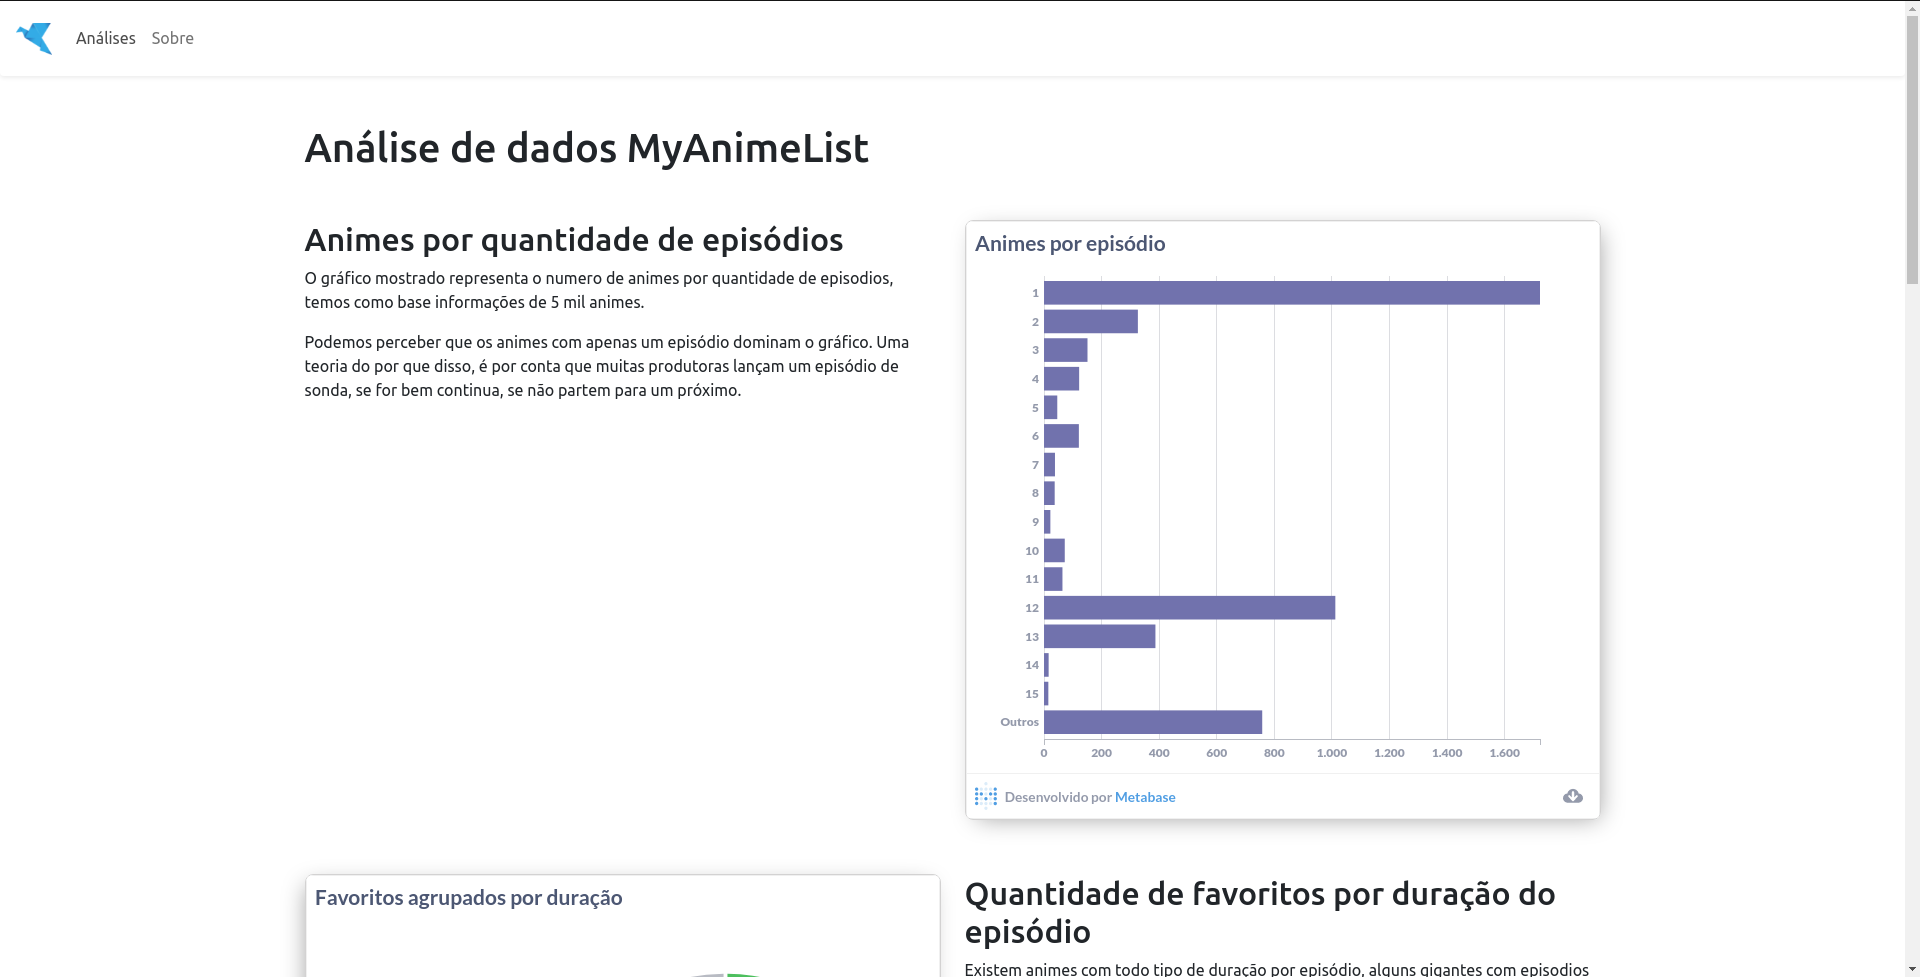Click the '1.600' x-axis tick label
This screenshot has width=1920, height=977.
click(1505, 753)
